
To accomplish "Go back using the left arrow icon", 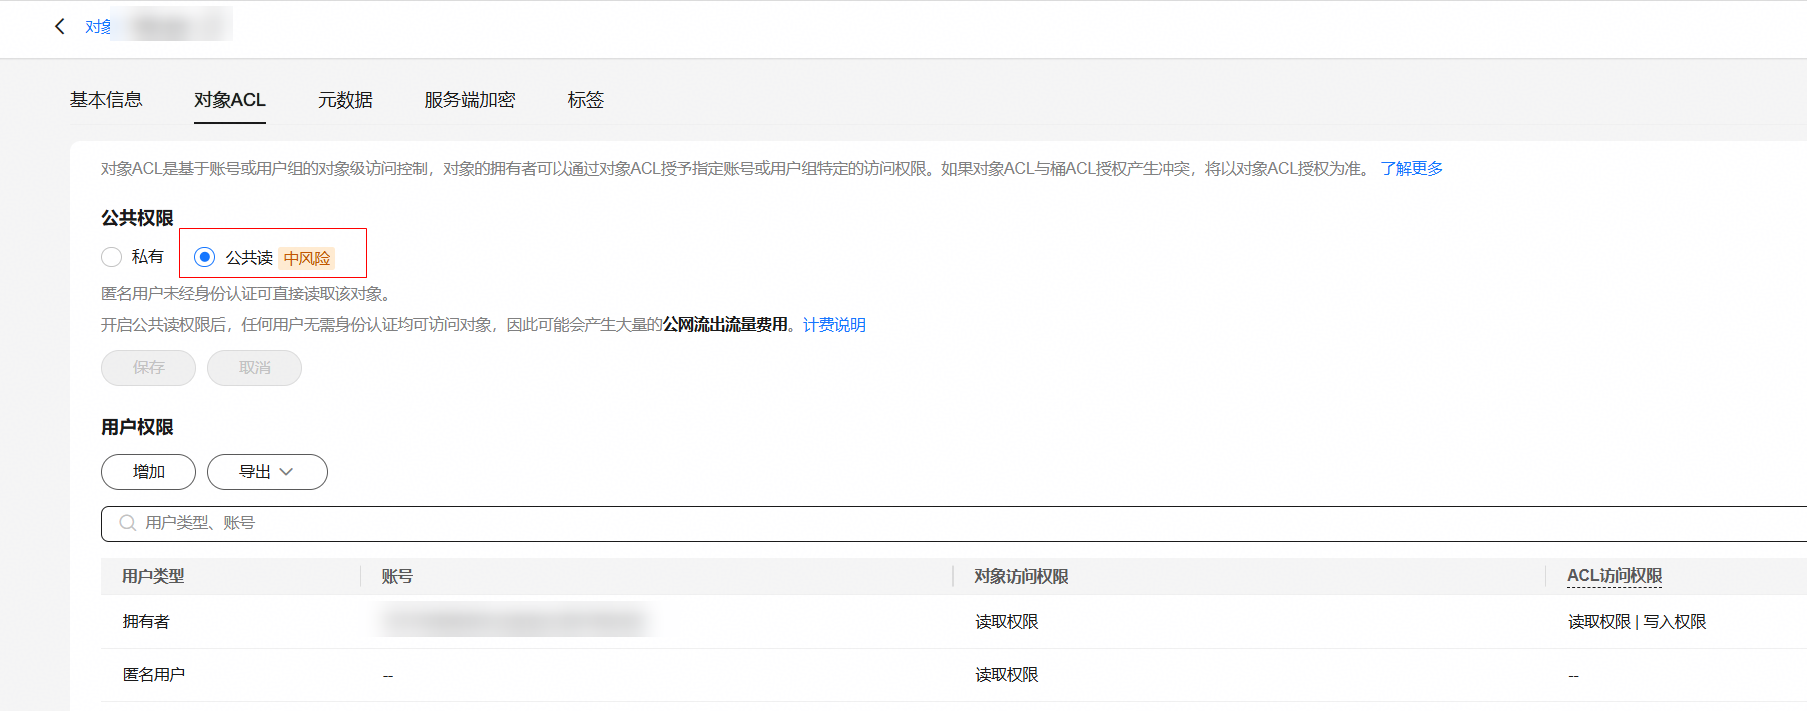I will point(60,26).
